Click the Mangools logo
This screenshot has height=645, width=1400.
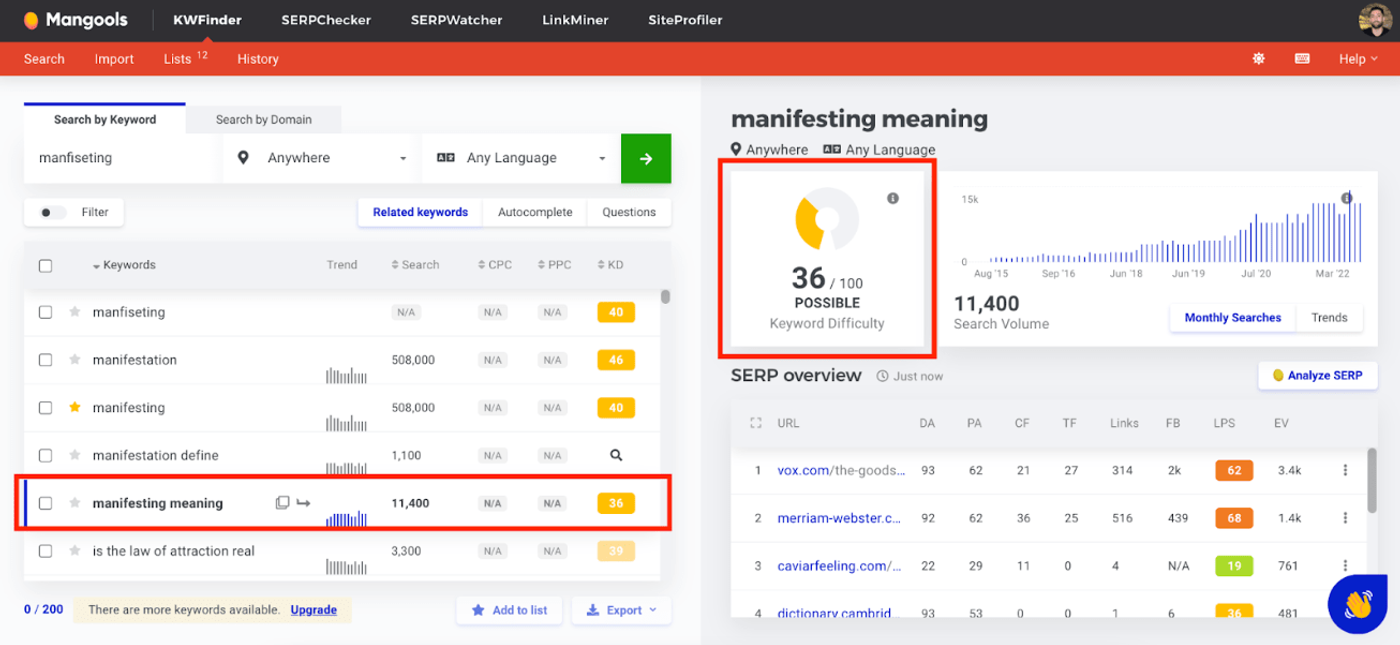[75, 20]
